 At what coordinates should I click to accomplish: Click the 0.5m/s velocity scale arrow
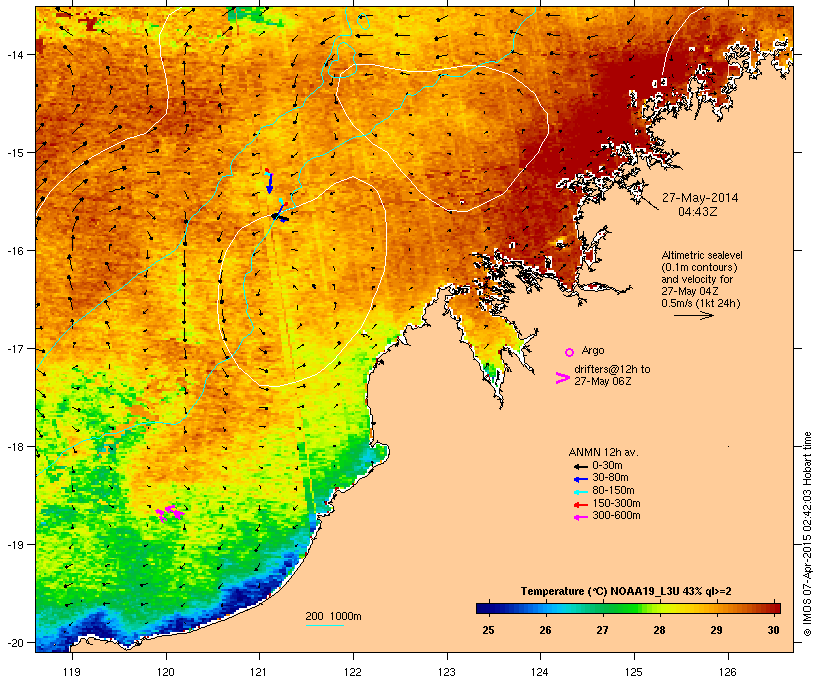click(x=693, y=315)
